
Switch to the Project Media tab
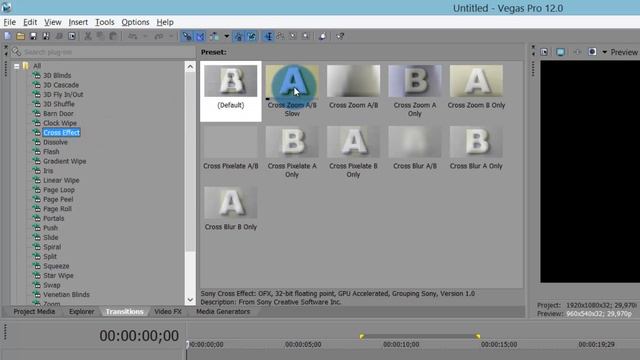point(34,311)
